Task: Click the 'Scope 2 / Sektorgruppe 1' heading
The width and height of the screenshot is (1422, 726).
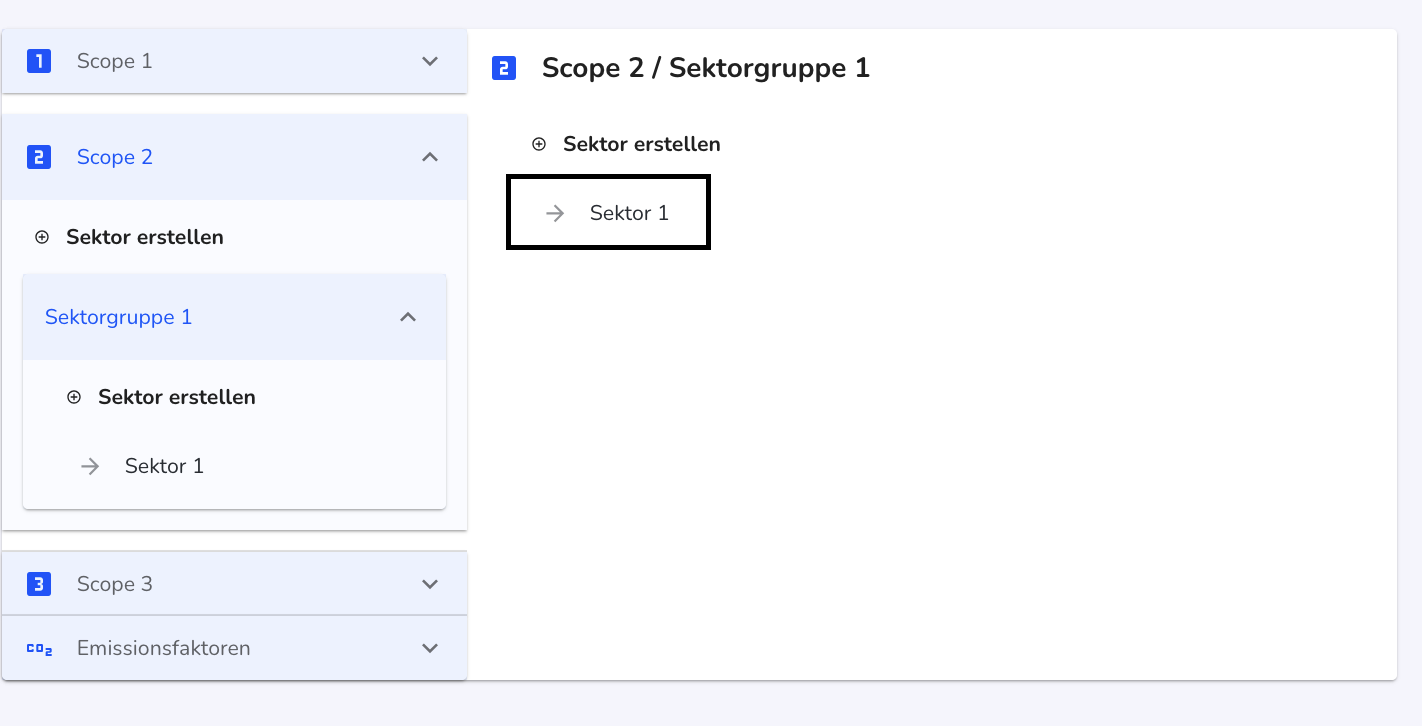Action: pyautogui.click(x=706, y=68)
